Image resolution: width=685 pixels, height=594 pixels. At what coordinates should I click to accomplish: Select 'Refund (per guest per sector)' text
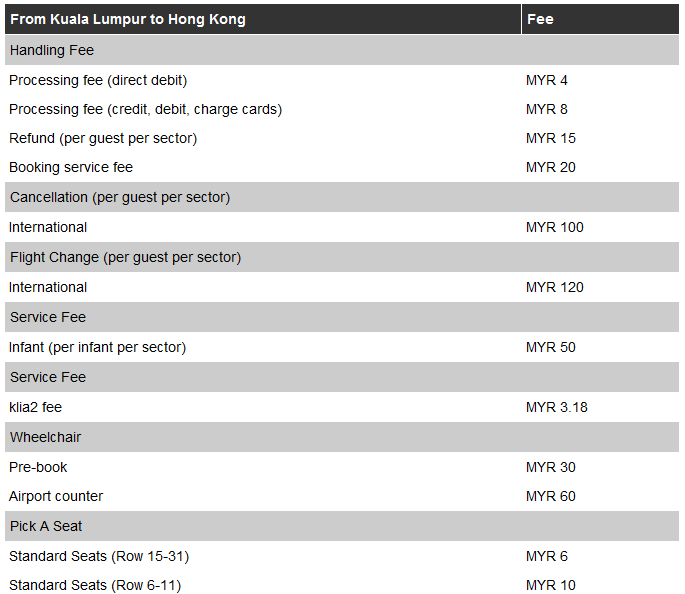[x=104, y=138]
